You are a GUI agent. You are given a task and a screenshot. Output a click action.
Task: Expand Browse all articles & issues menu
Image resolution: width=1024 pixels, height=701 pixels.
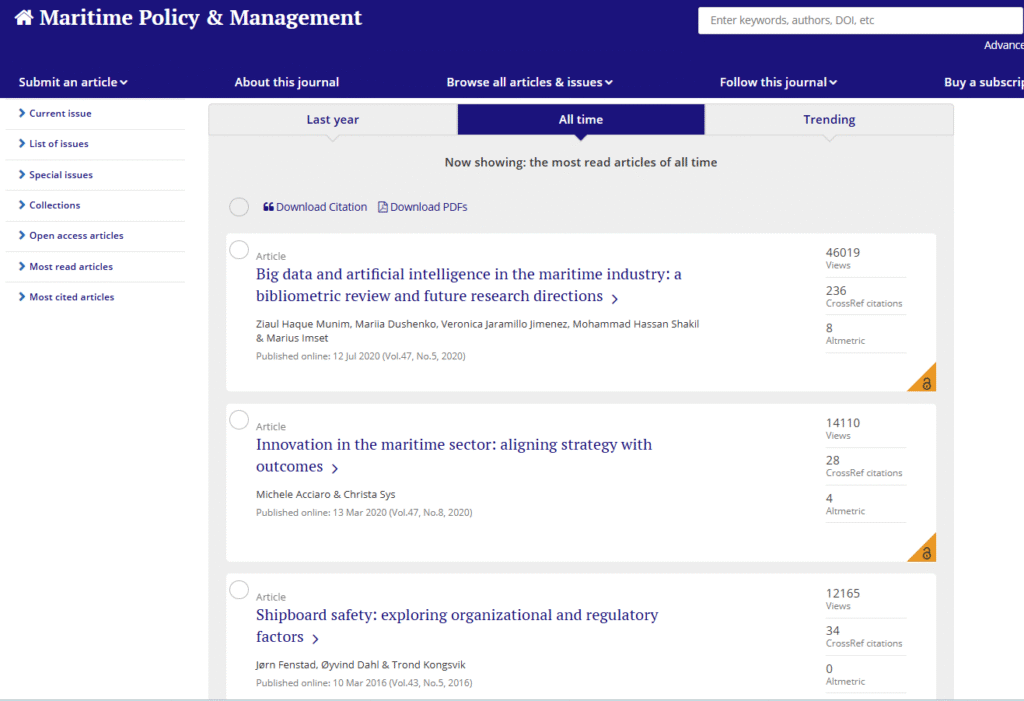coord(530,82)
